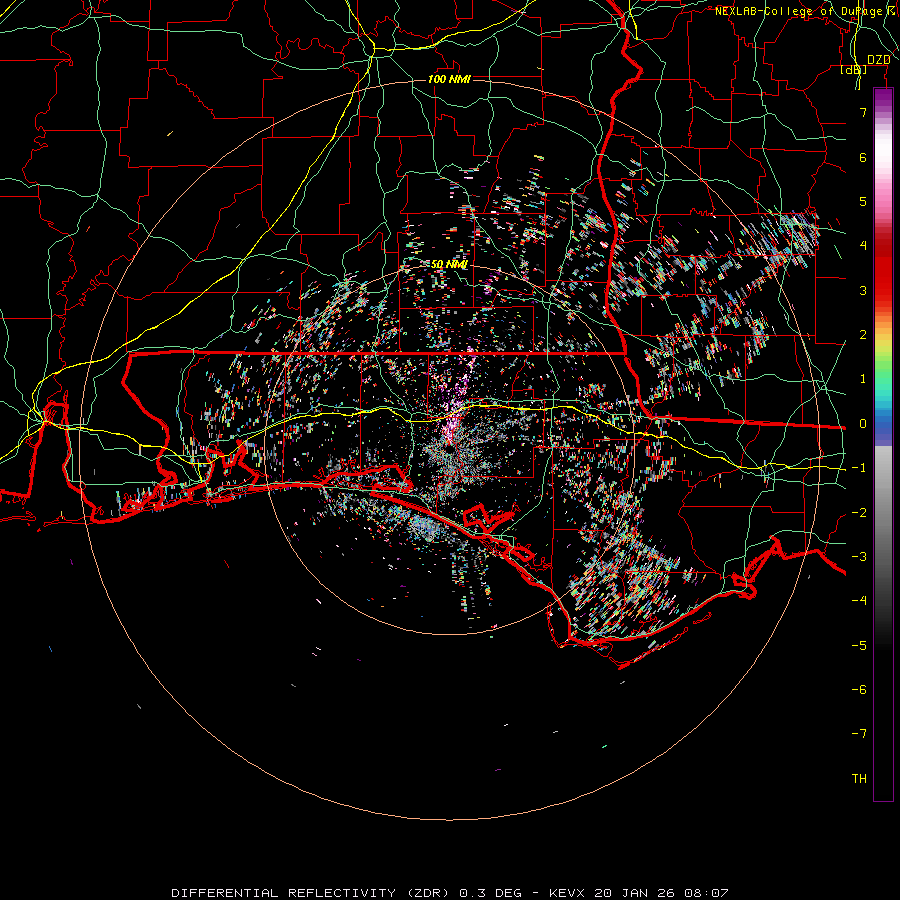
Task: Click the '-5' value on color scale
Action: click(859, 646)
